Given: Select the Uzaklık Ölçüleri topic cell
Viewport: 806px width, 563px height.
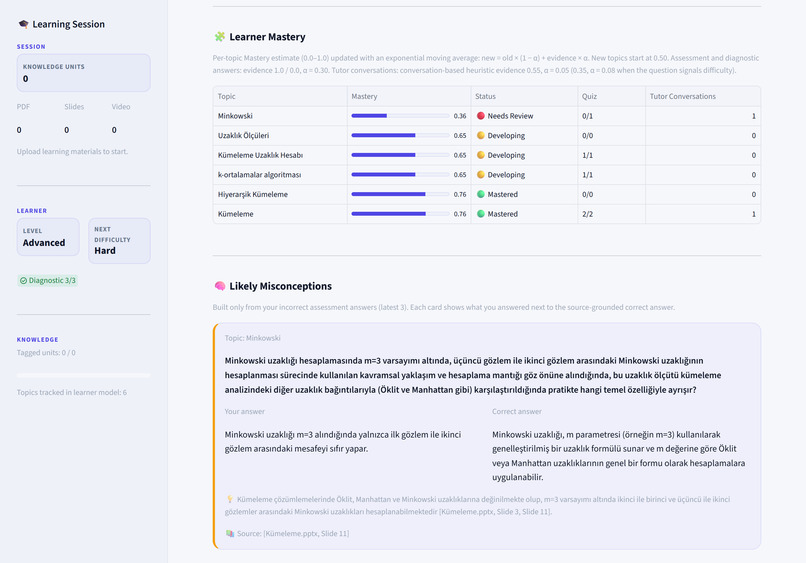Looking at the screenshot, I should point(281,135).
